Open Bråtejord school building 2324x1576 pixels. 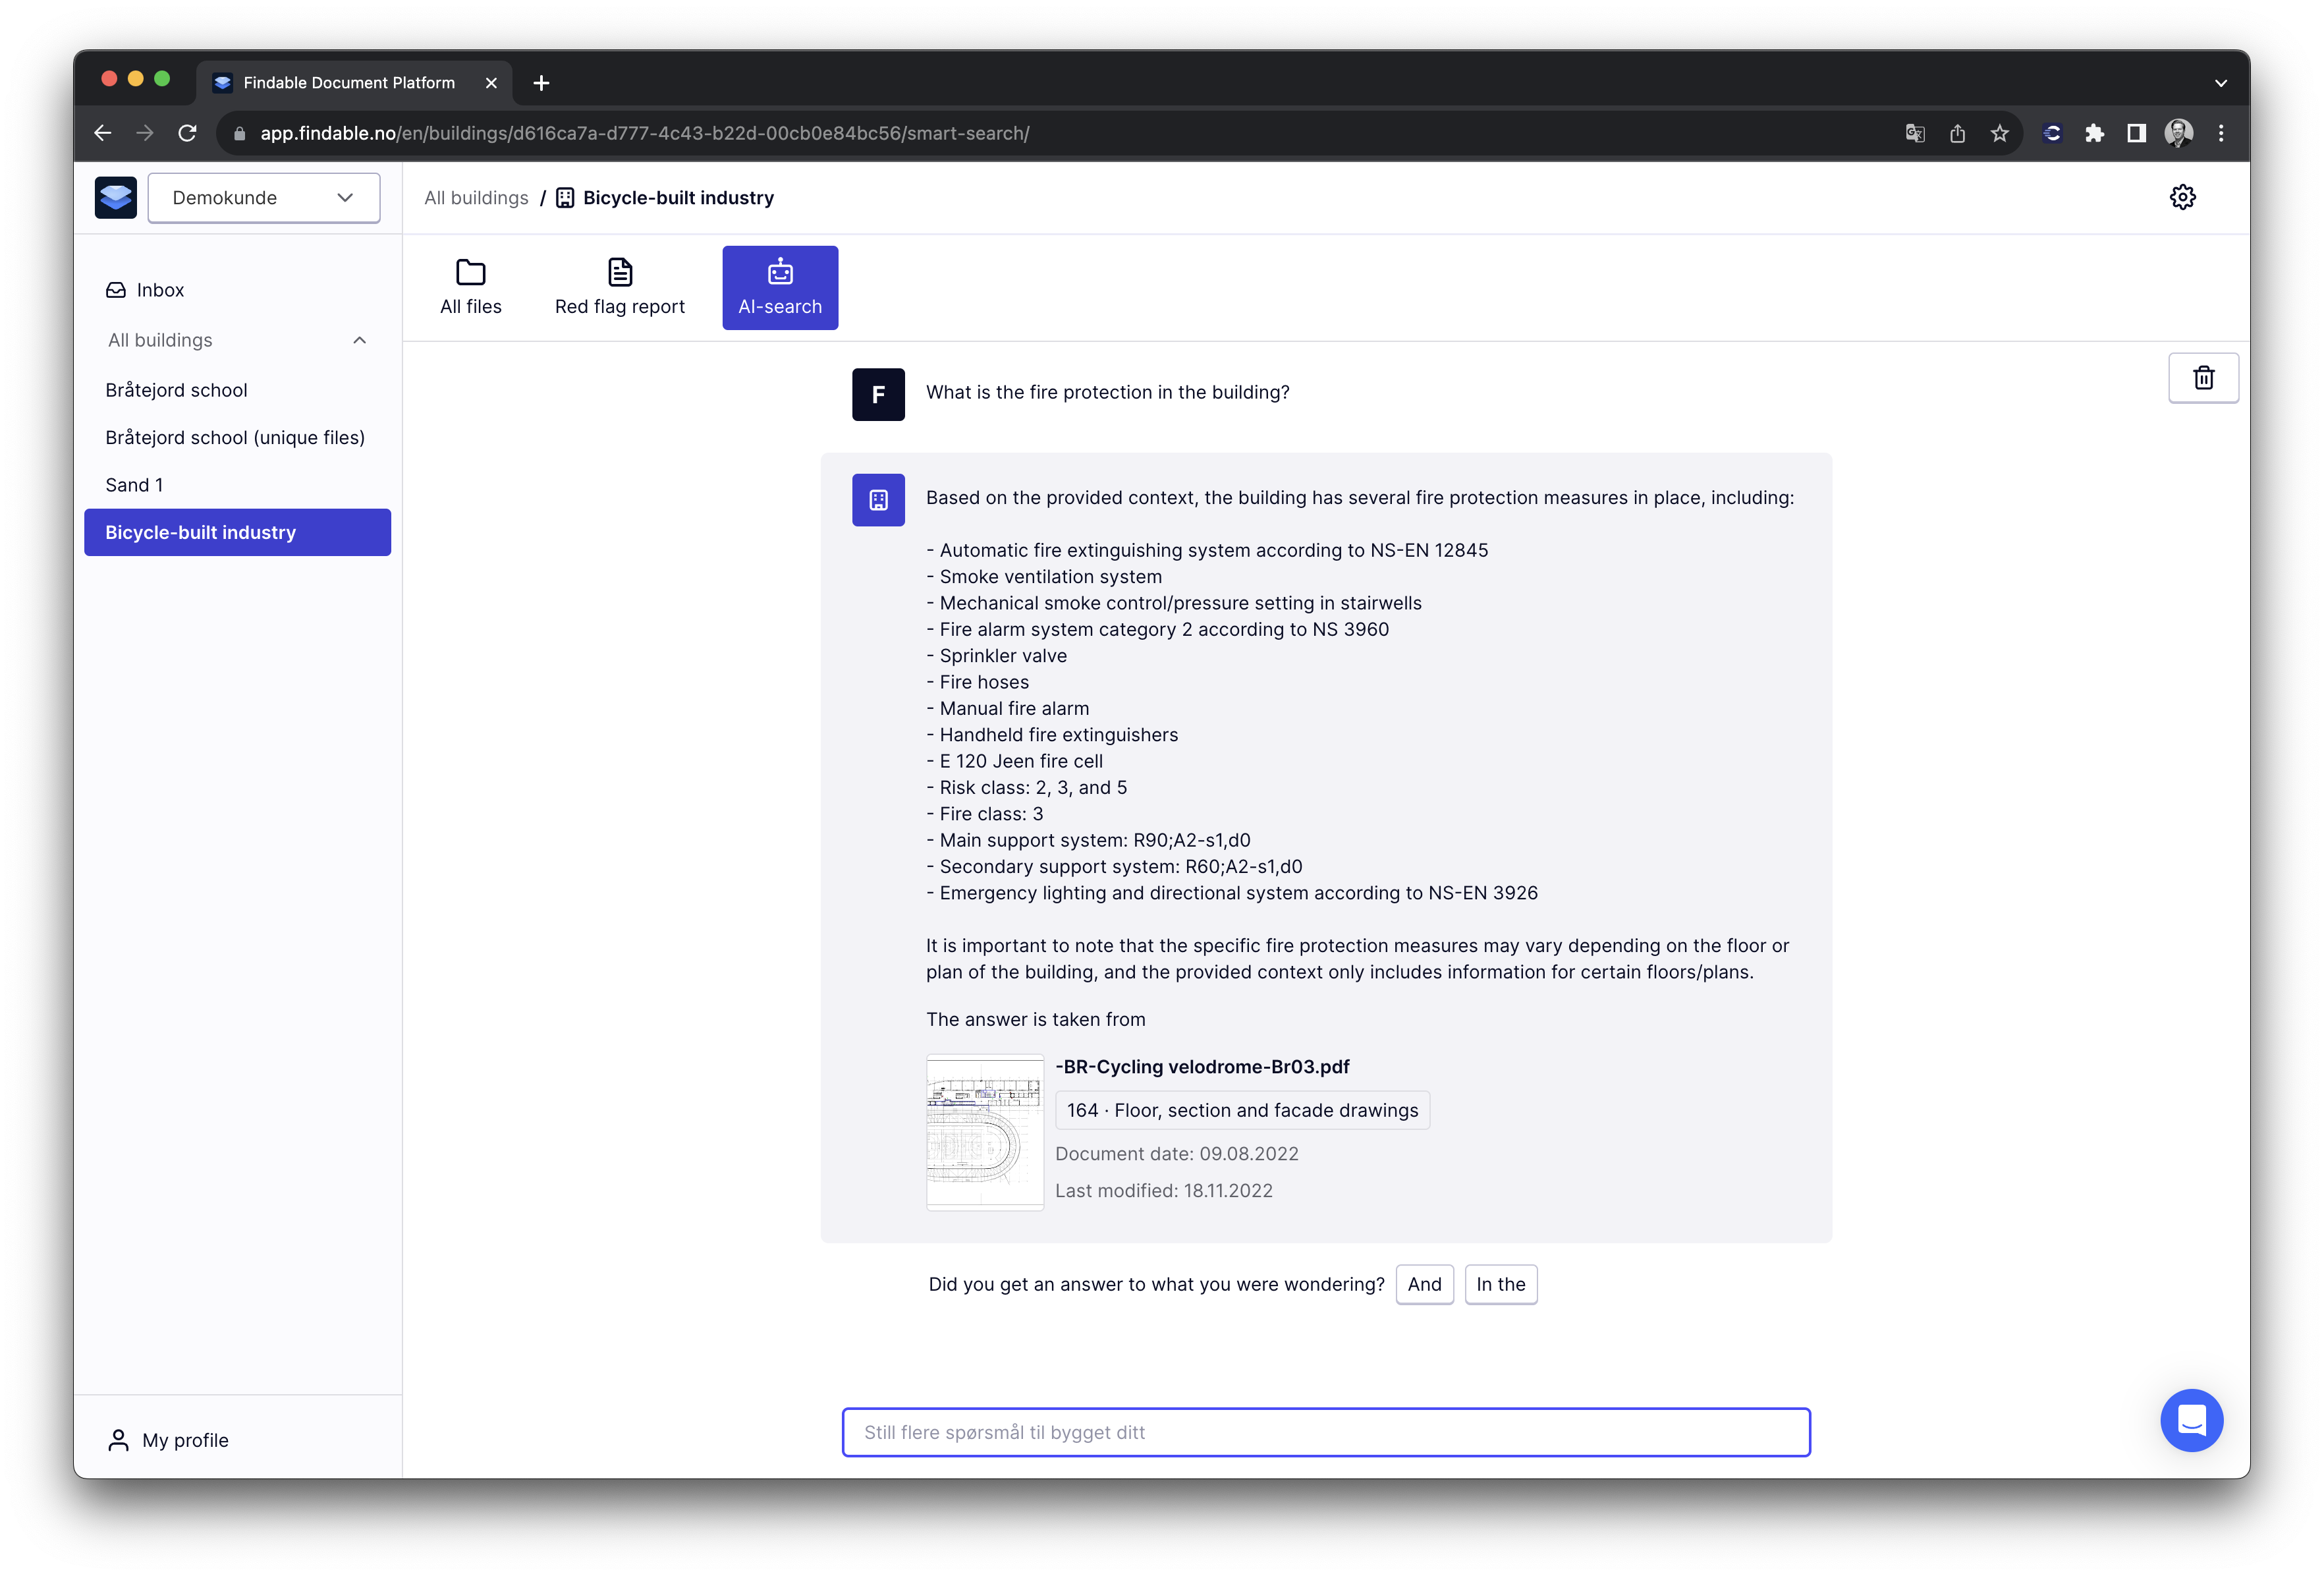(176, 390)
